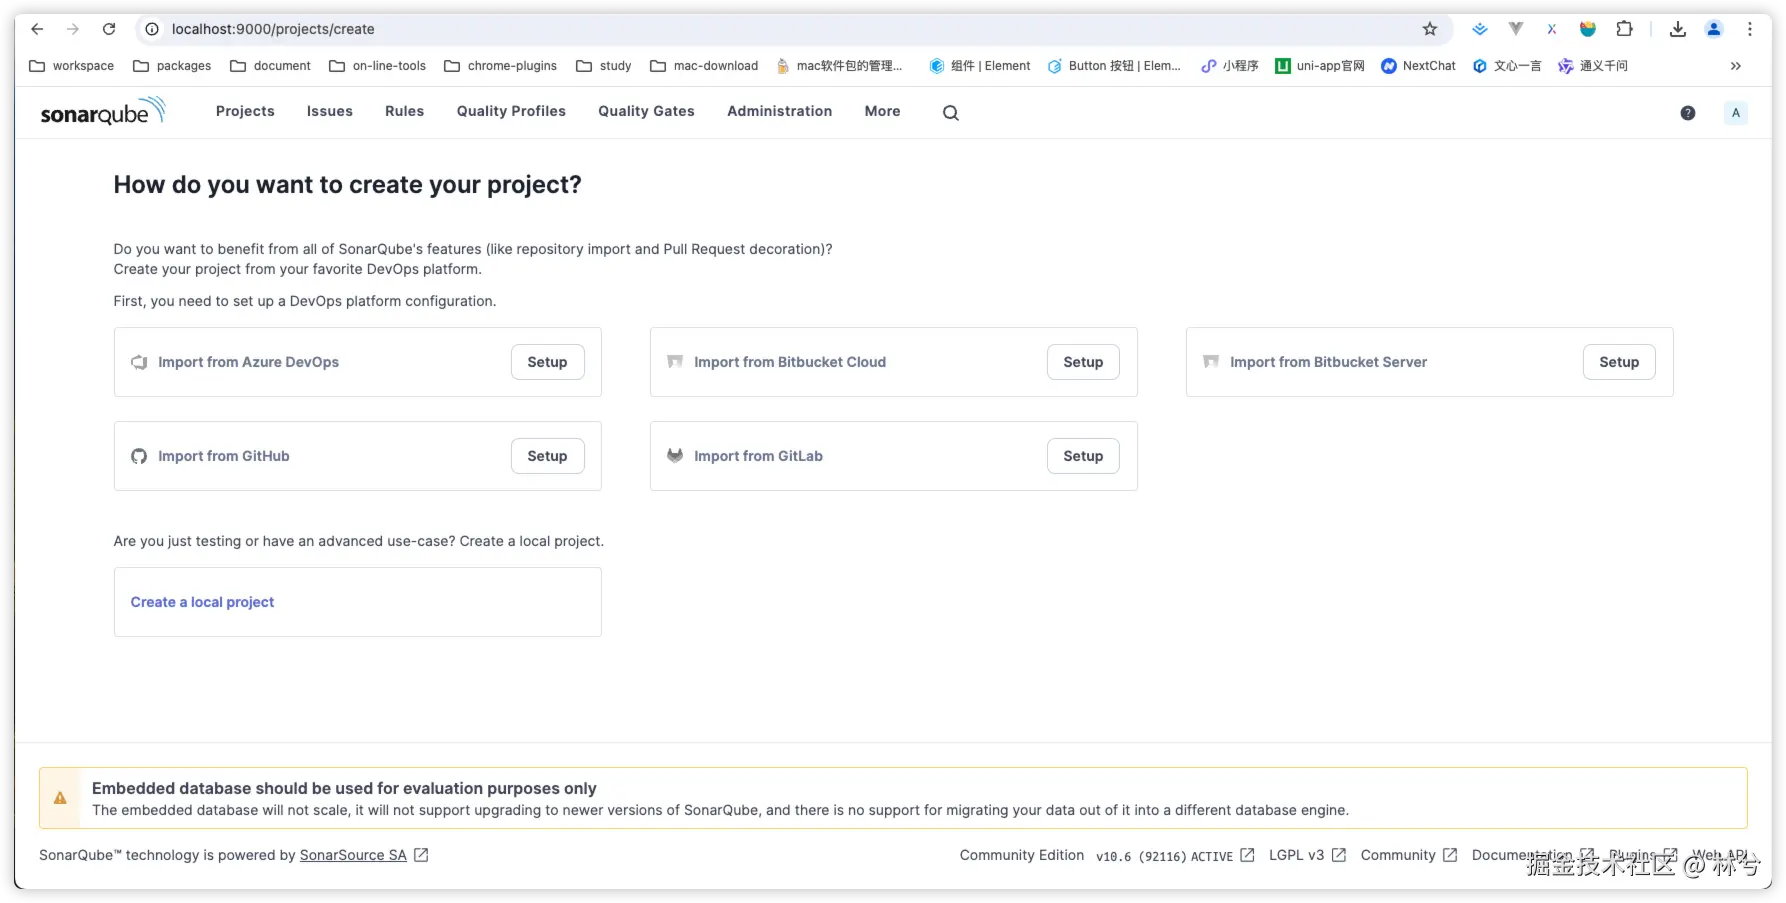Open the Button 按钮 Element bookmark
Screen dimensions: 1786x903
[x=1114, y=66]
